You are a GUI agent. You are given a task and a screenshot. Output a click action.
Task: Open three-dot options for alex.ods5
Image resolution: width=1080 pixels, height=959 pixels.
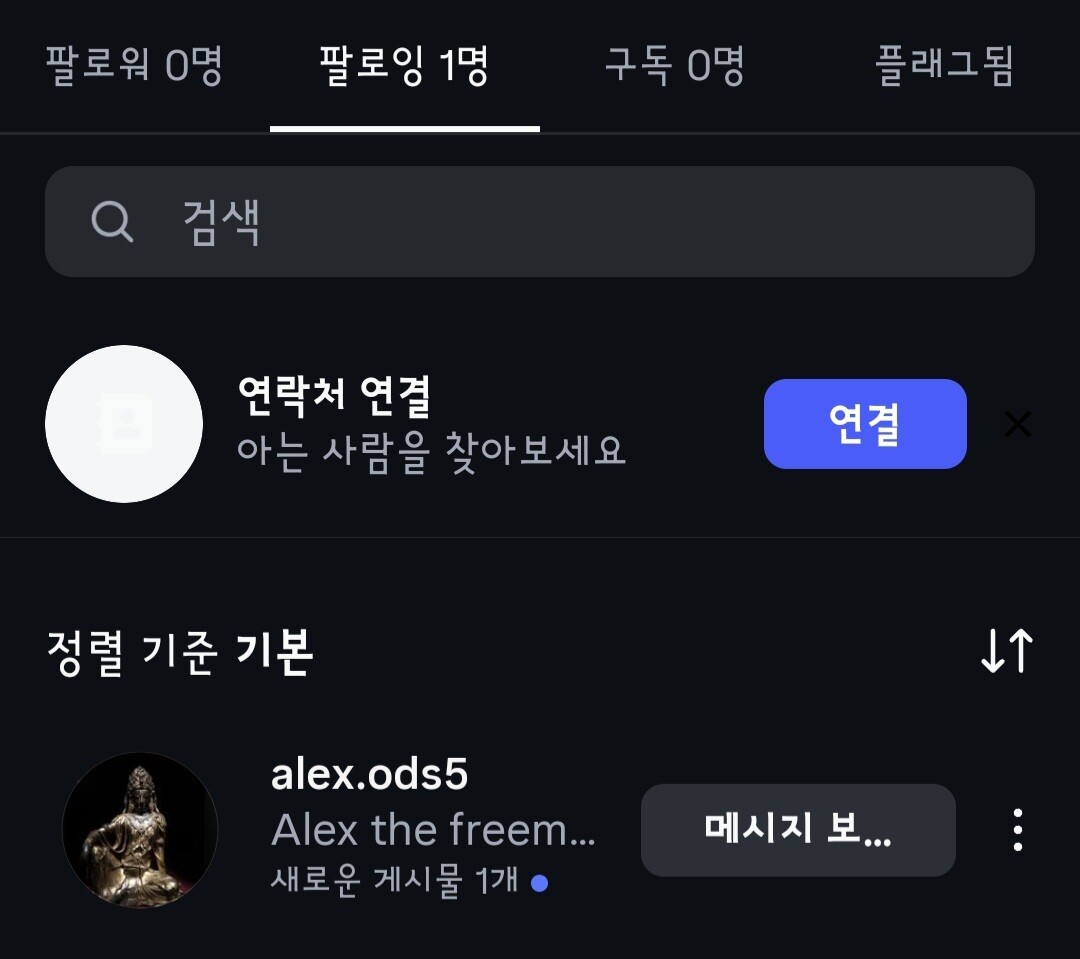[1017, 830]
